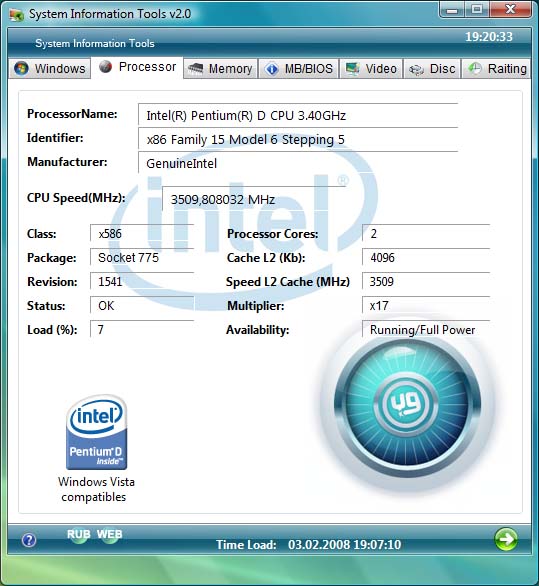The width and height of the screenshot is (539, 586).
Task: Open the MB/BIOS tab
Action: click(299, 69)
